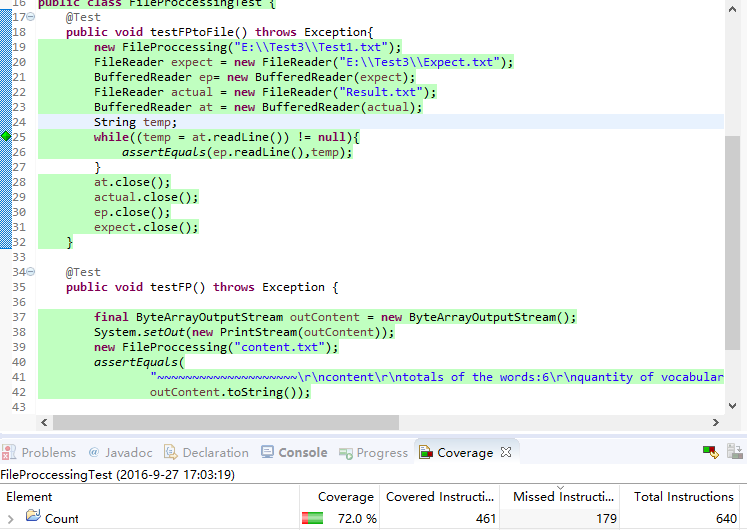Click the "E:\\Test3\\Expect.txt" string
Viewport: 747px width, 530px height.
click(x=419, y=62)
